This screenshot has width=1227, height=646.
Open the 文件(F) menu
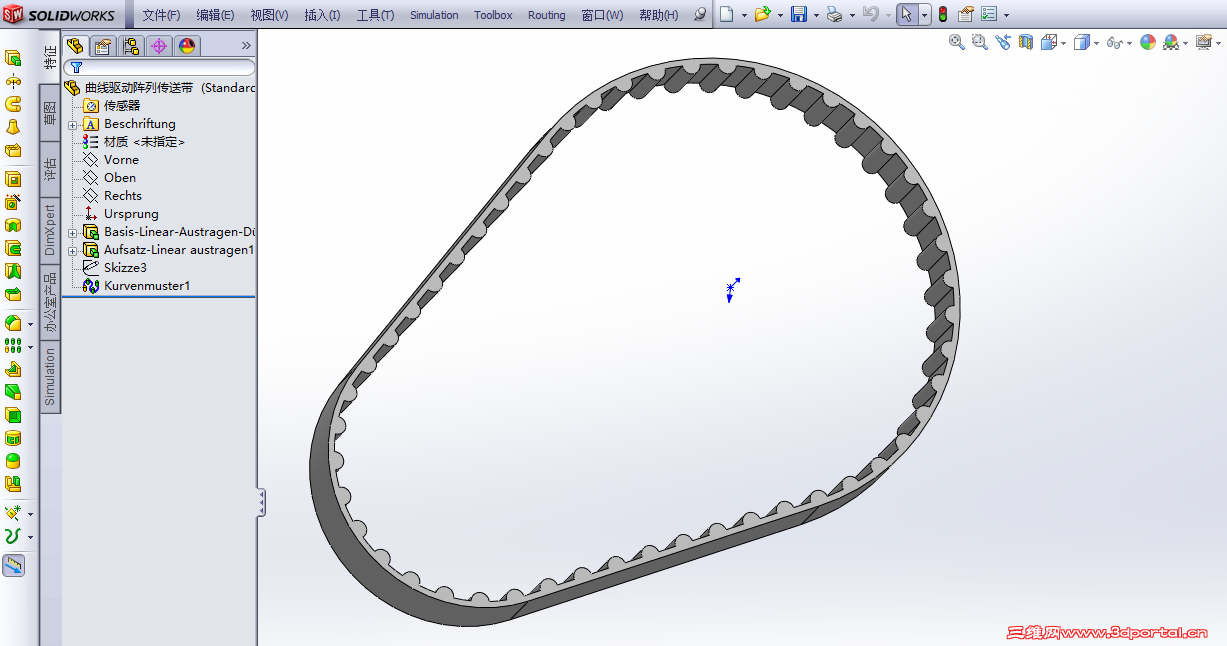click(161, 15)
